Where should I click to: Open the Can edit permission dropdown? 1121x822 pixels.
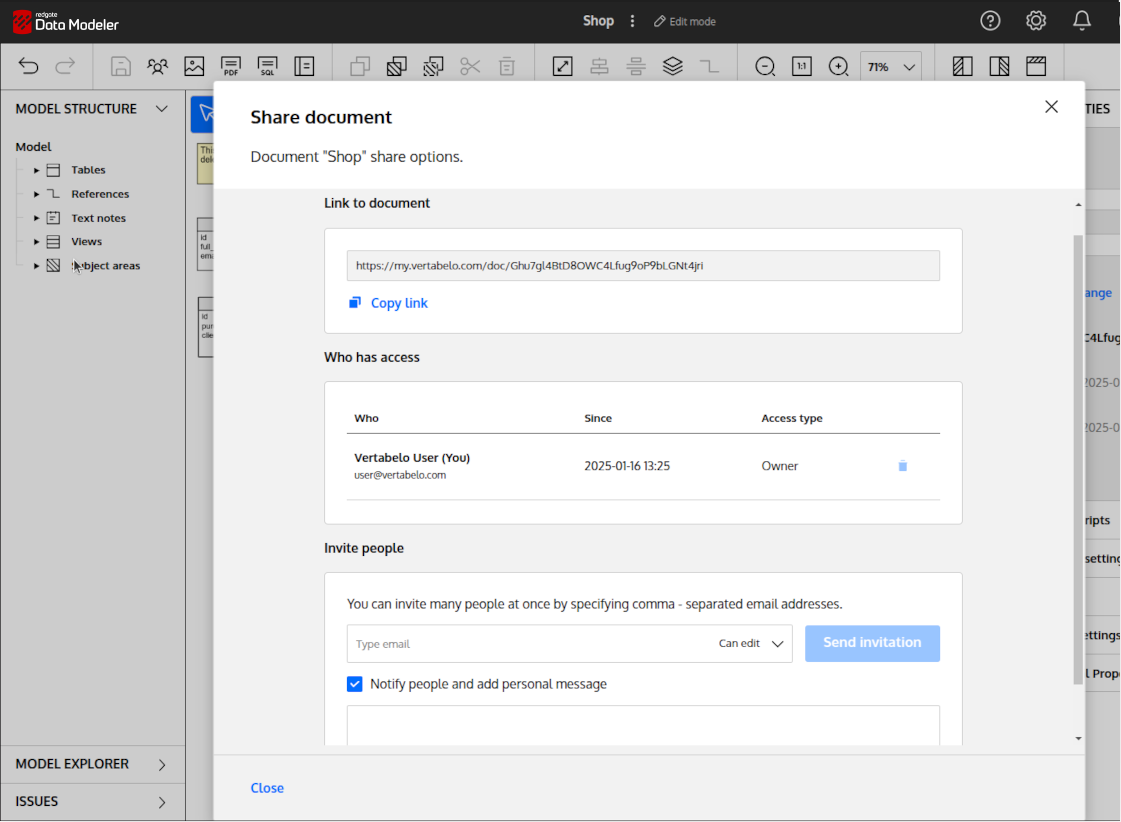750,643
